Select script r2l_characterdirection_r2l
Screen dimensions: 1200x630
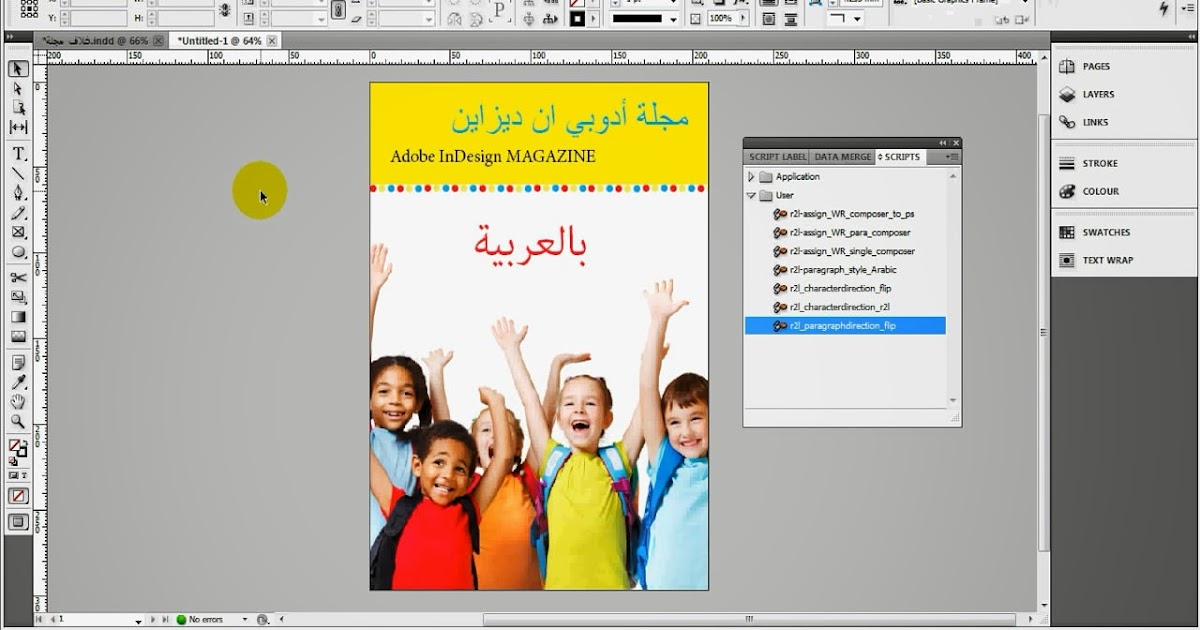[839, 307]
